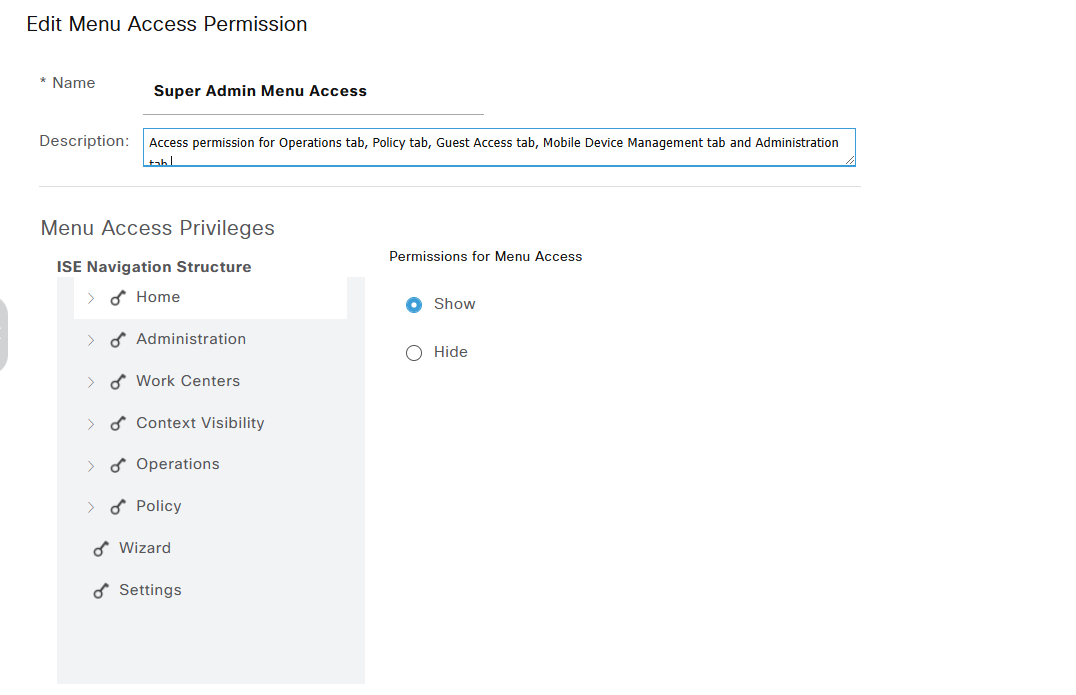Click the key icon beside Administration
Image resolution: width=1076 pixels, height=695 pixels.
point(118,340)
